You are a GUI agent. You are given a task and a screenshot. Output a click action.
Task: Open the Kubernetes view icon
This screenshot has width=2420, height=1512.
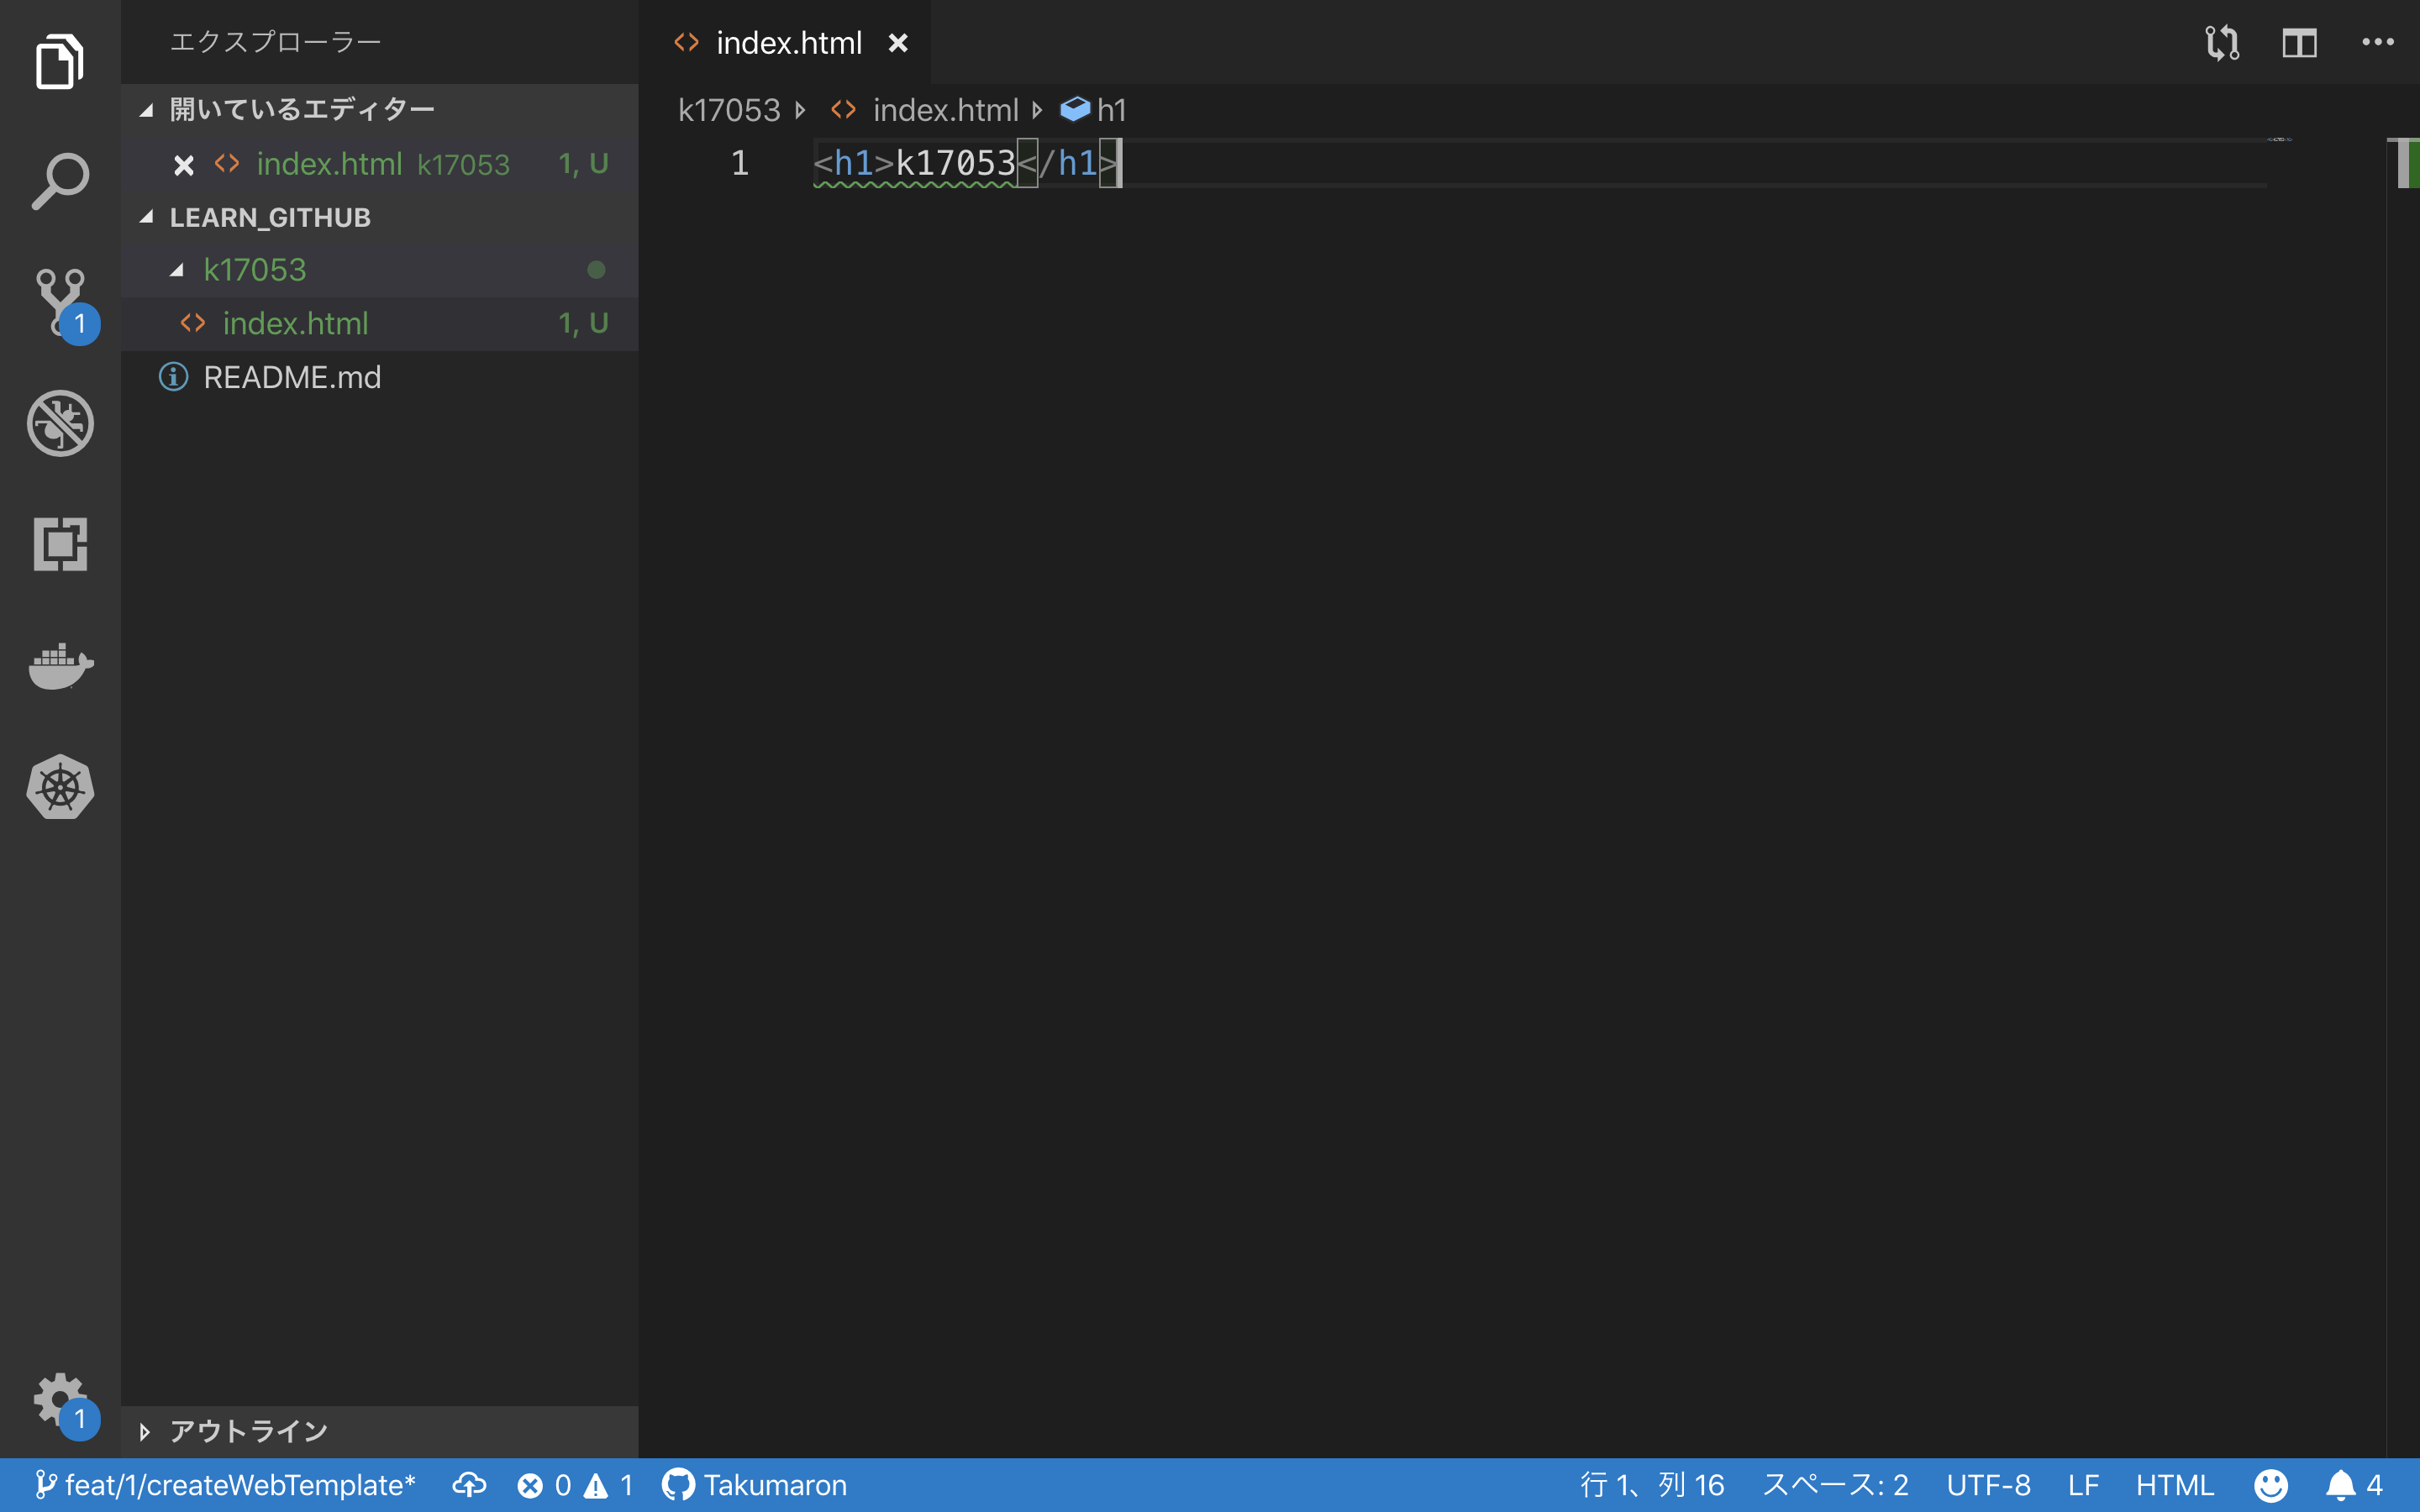tap(60, 787)
